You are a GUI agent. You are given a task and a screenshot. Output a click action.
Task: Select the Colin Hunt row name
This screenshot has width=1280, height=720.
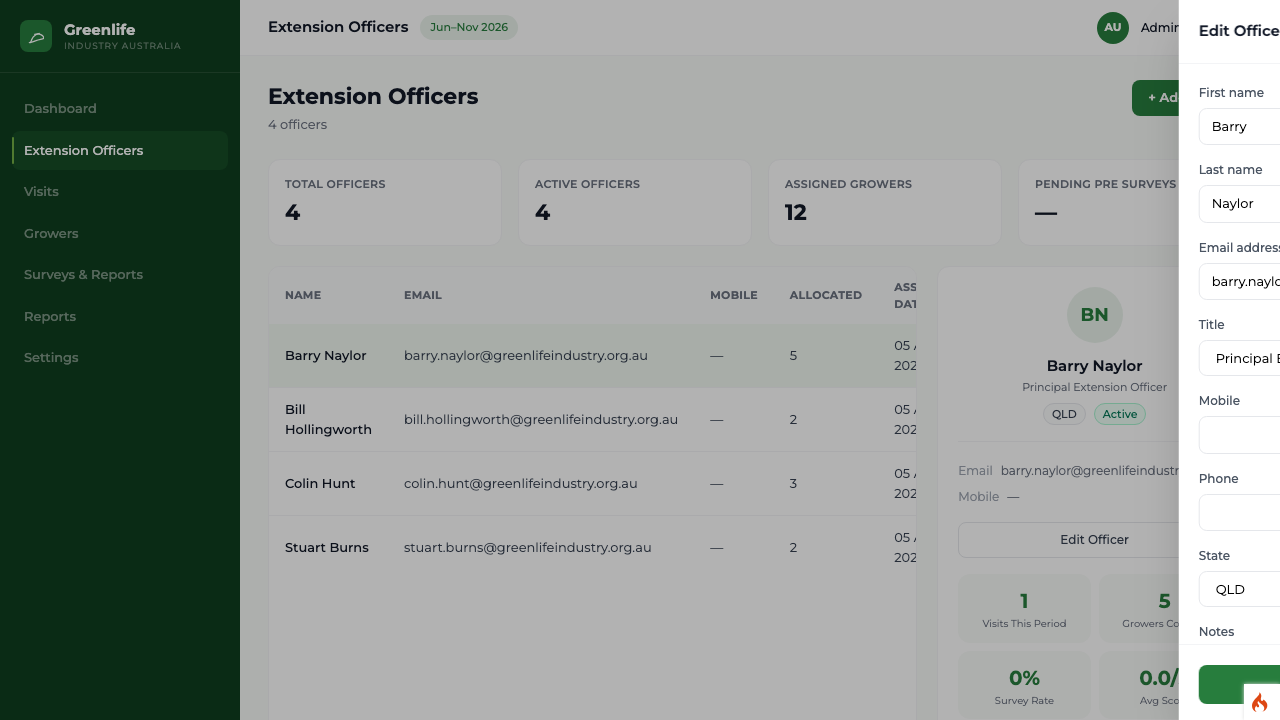[x=320, y=483]
